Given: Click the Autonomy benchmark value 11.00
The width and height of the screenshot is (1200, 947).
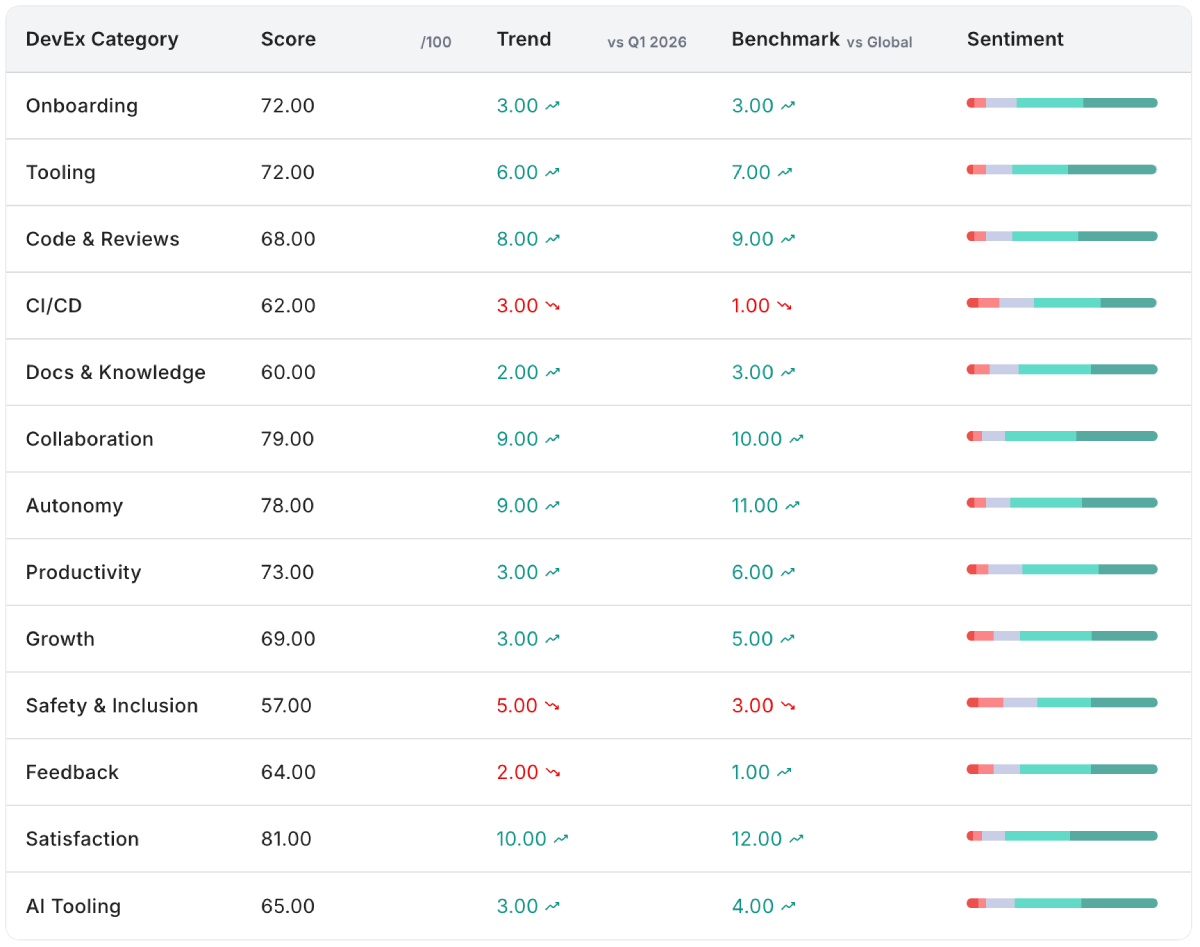Looking at the screenshot, I should [x=755, y=506].
